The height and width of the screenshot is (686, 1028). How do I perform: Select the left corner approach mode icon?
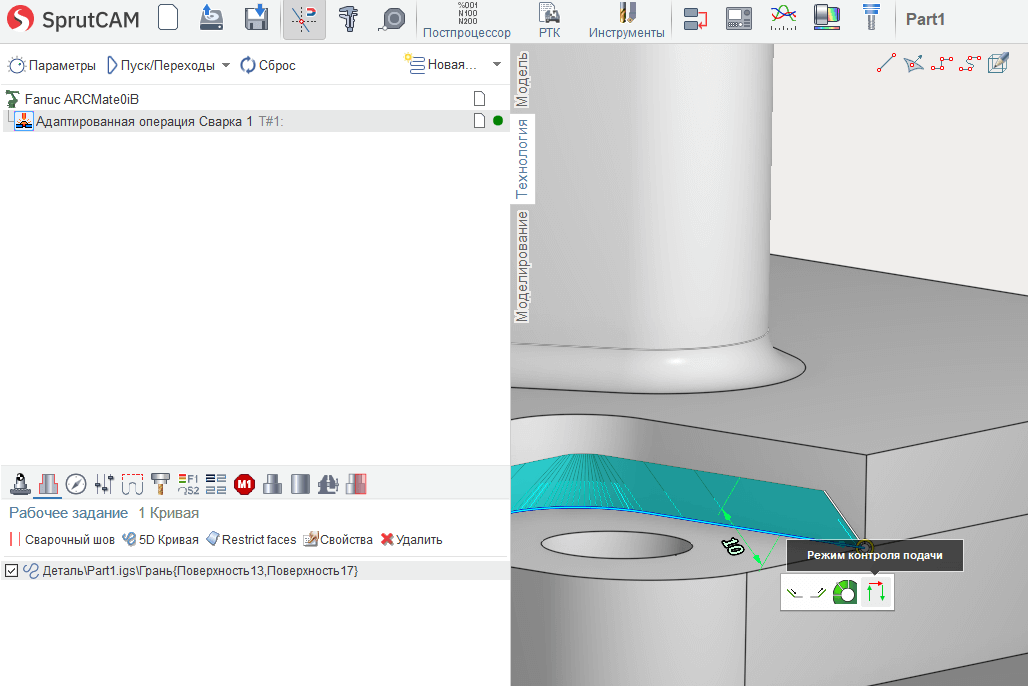794,593
